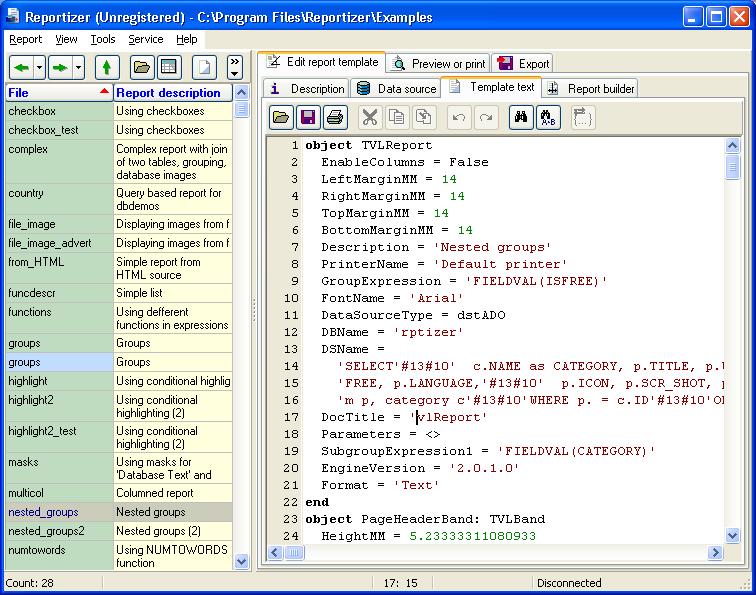This screenshot has height=595, width=756.
Task: Click the editor horizontal scrollbar thumb
Action: point(294,553)
